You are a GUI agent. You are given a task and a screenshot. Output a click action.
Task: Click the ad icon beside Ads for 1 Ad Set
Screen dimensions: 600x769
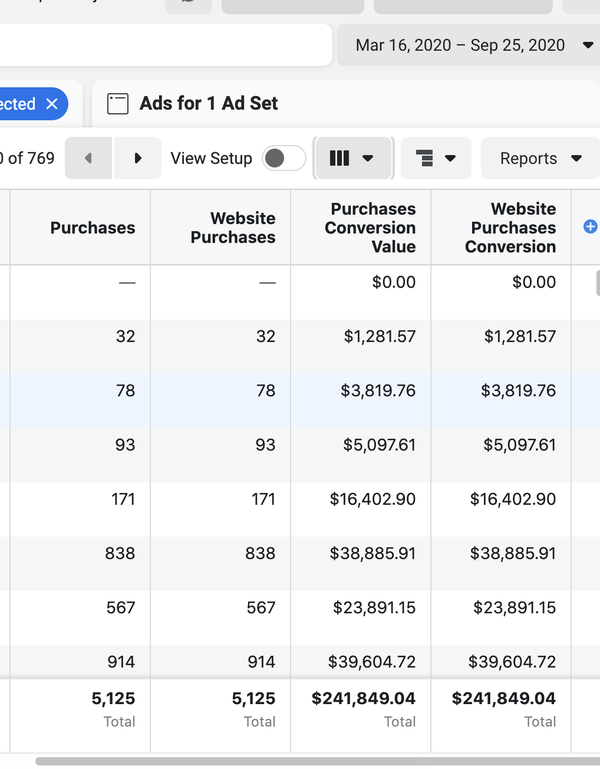118,104
